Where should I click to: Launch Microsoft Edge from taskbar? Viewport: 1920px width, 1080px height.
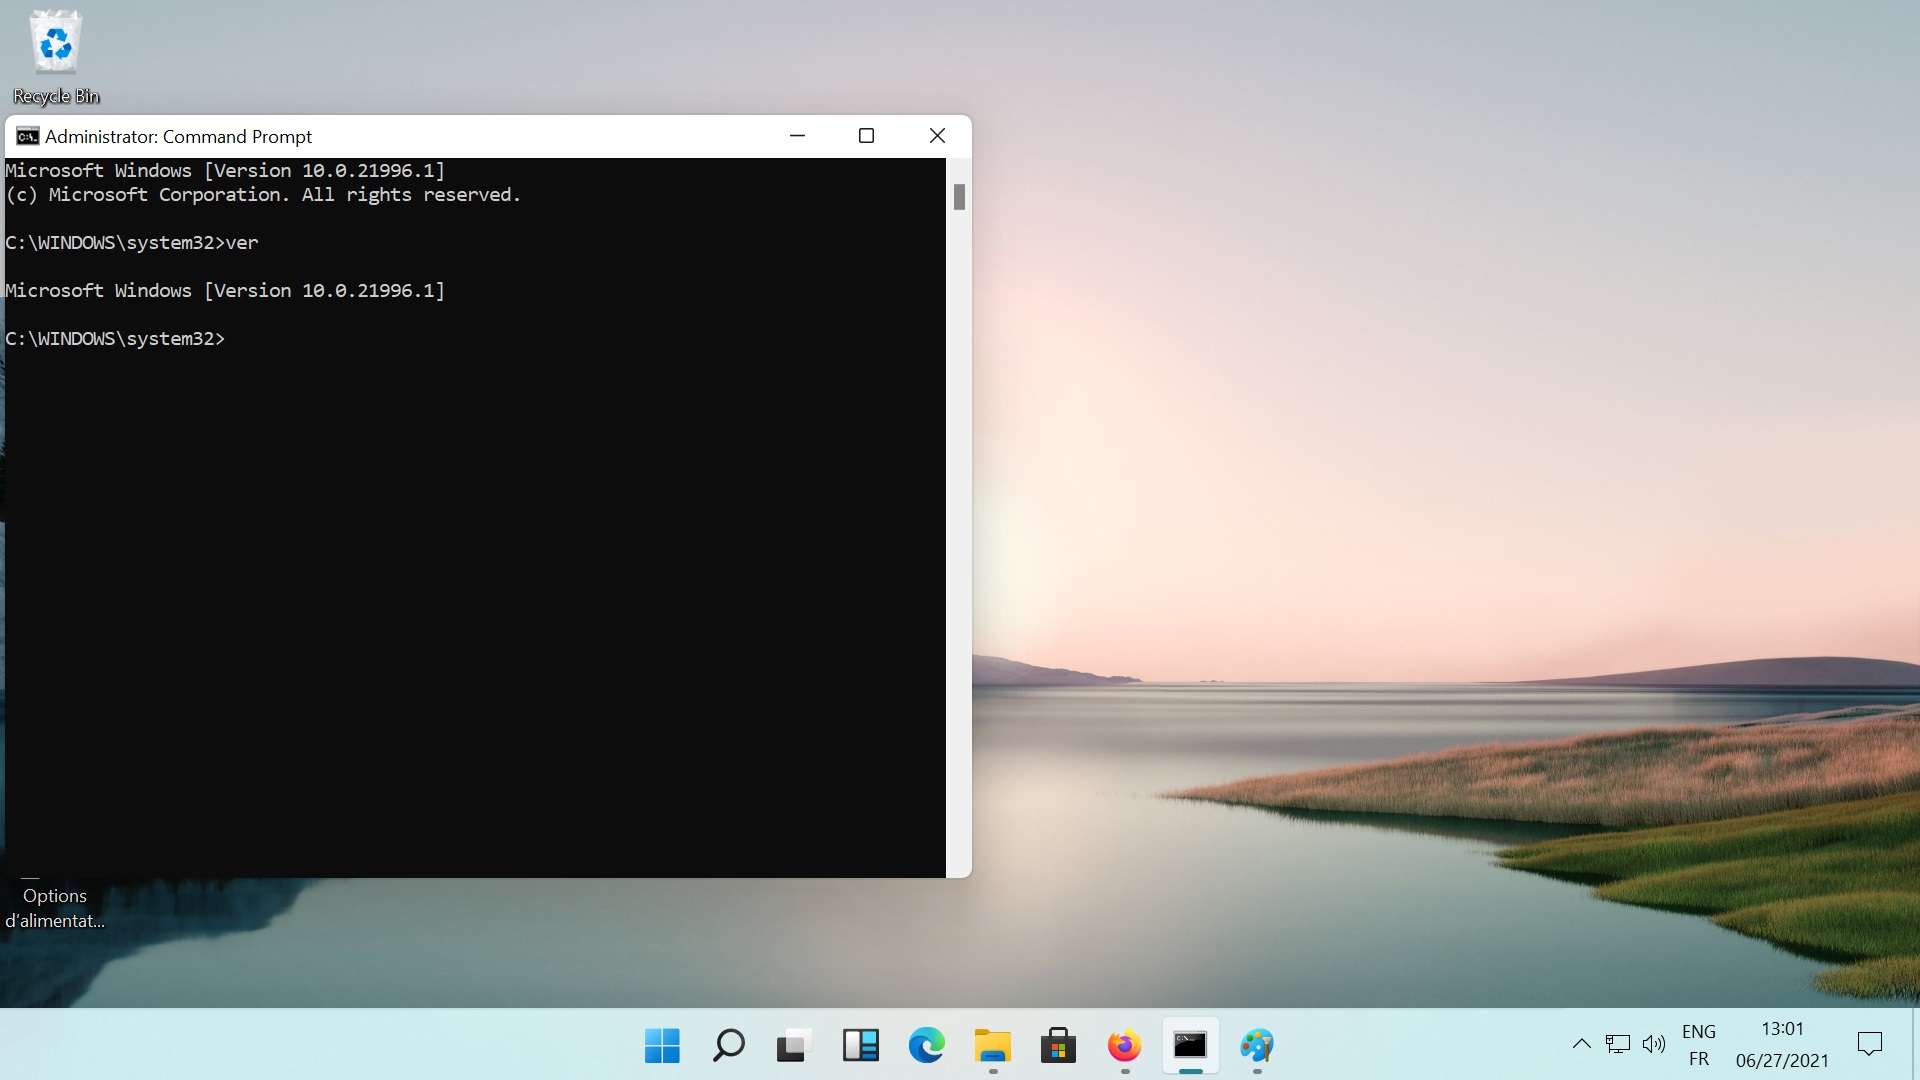(926, 1046)
